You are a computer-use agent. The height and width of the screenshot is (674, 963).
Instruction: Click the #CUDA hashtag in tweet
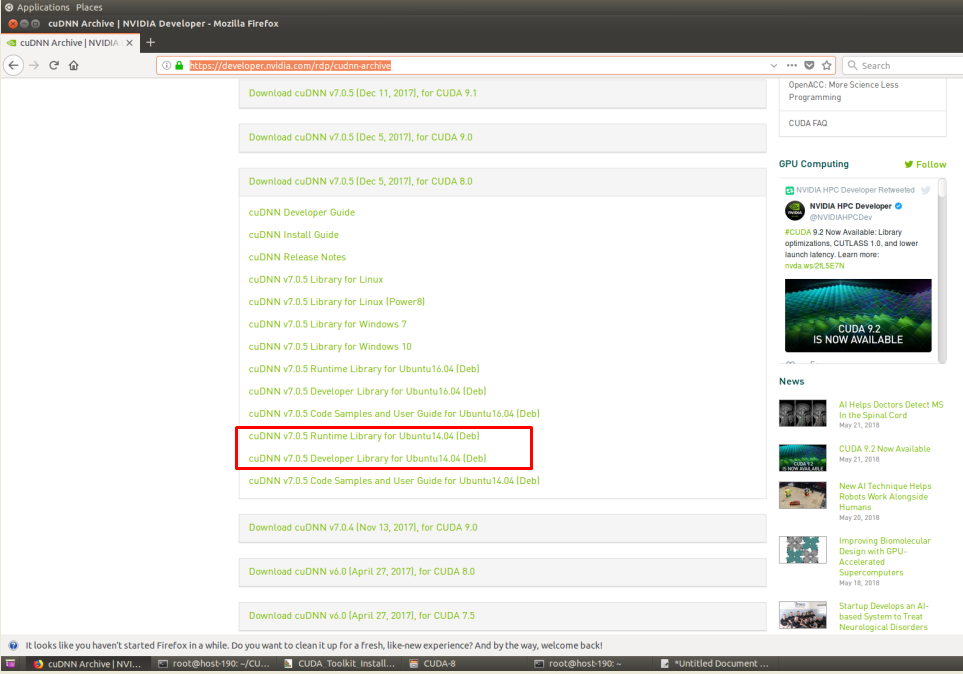(798, 232)
